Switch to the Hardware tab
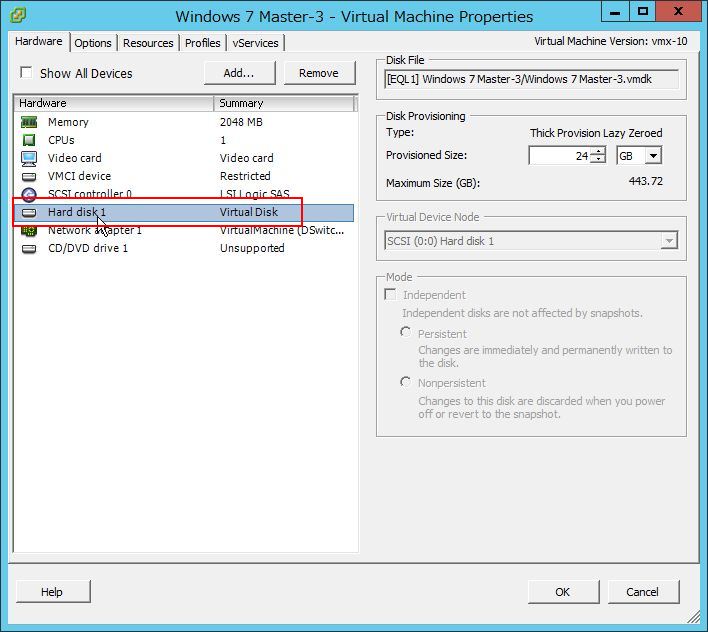Screen dimensions: 708x632 [39, 42]
